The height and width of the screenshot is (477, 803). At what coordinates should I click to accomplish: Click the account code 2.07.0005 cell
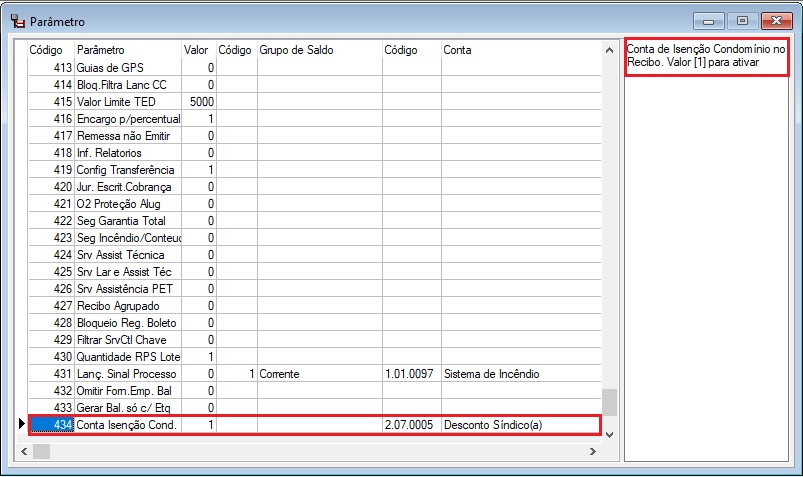(411, 425)
